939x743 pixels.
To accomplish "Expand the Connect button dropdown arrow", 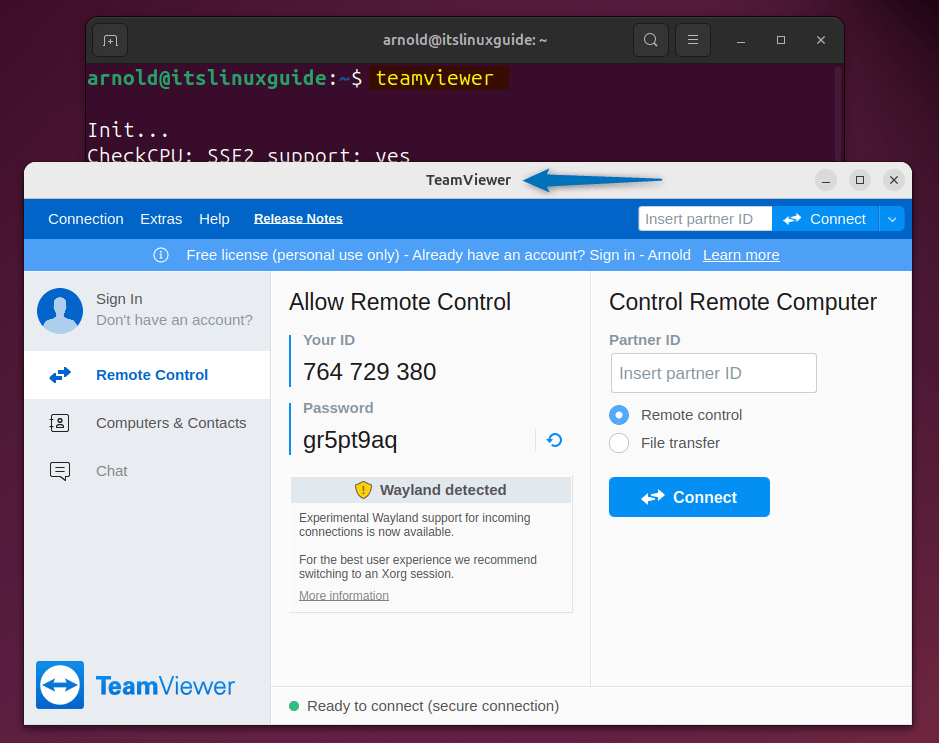I will click(891, 218).
